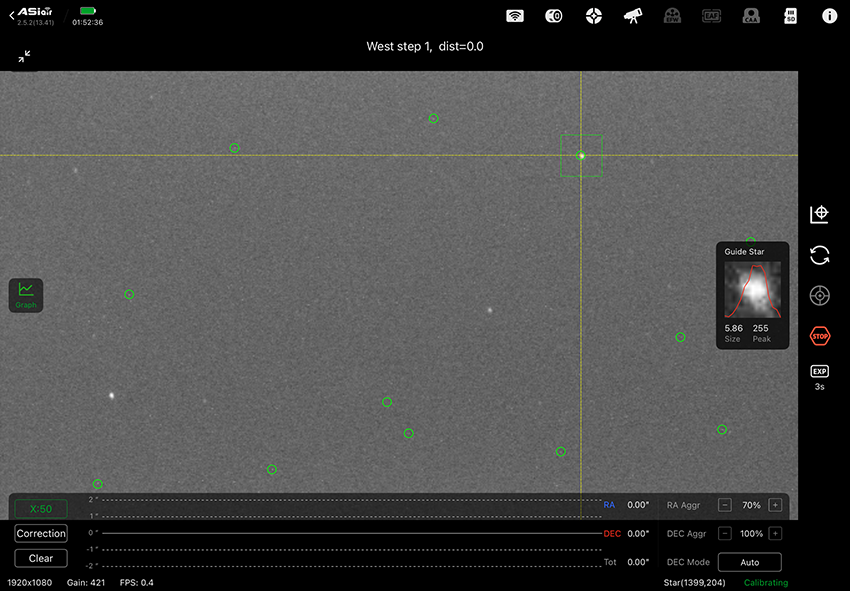Increase RA Aggr with plus button
Image resolution: width=850 pixels, height=591 pixels.
[x=775, y=505]
